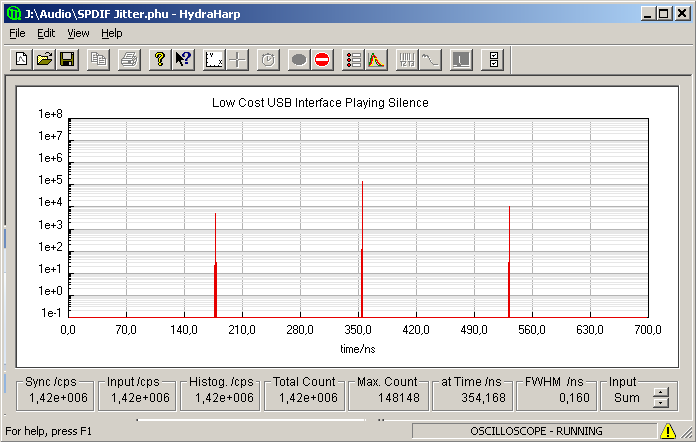Click the warning triangle in status bar
The image size is (696, 442).
(668, 431)
